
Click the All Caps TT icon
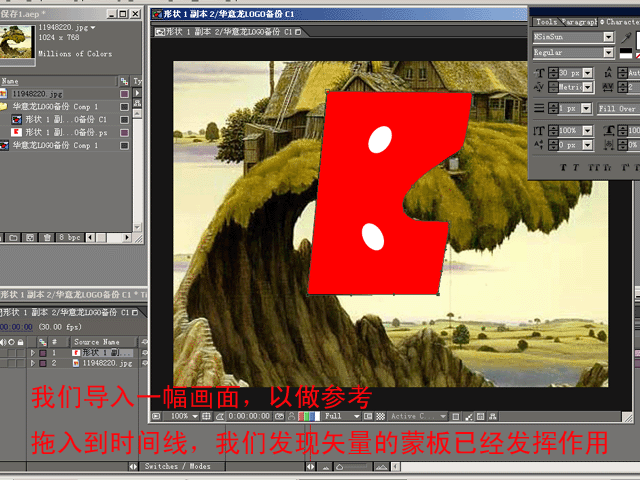coord(593,167)
